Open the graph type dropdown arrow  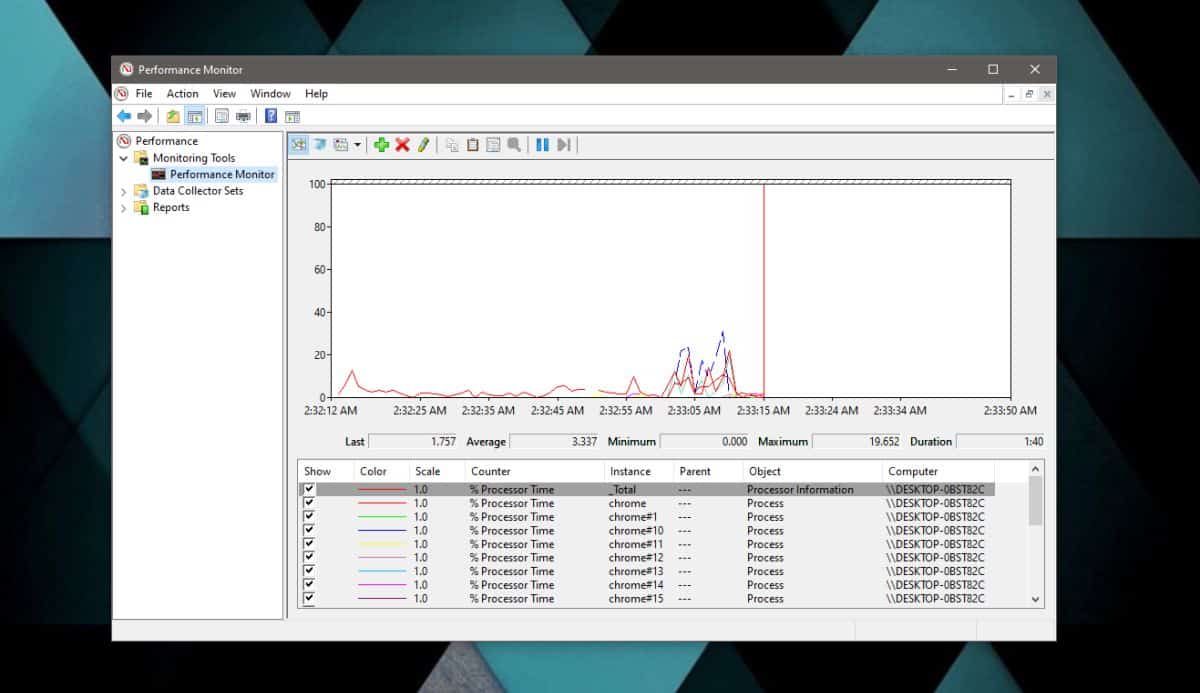click(357, 145)
